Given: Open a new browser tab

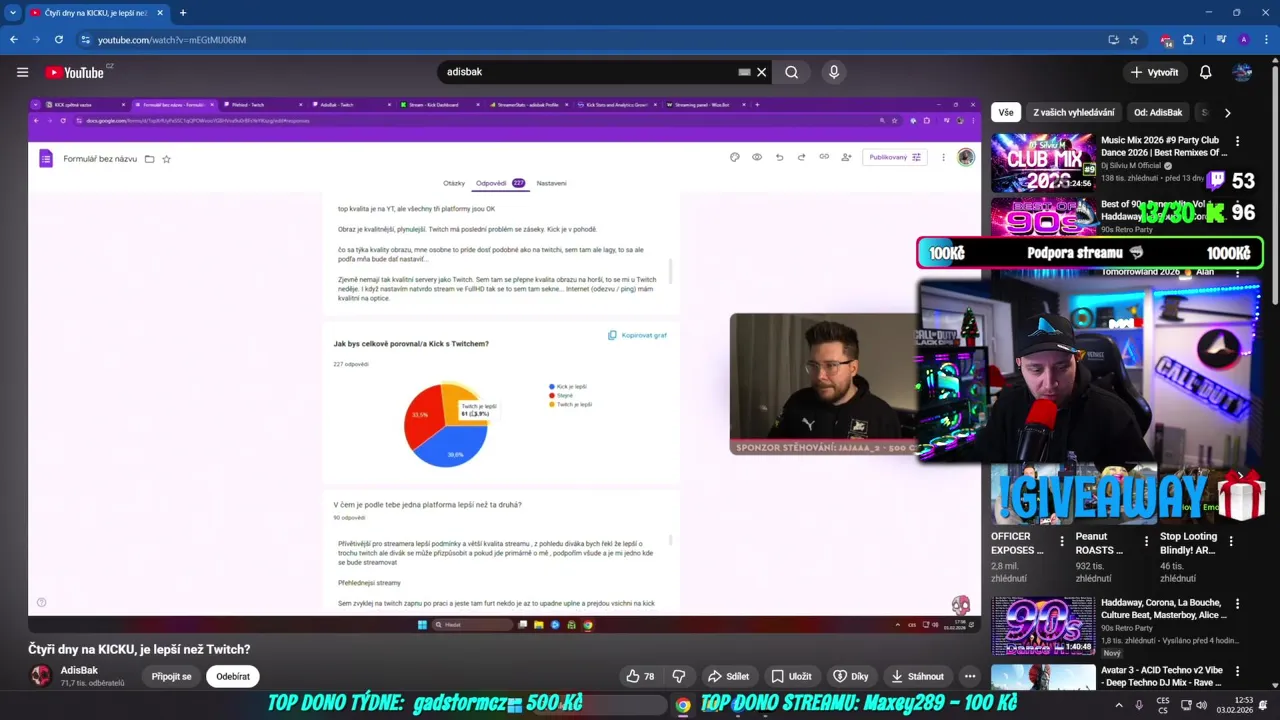Looking at the screenshot, I should [x=182, y=13].
